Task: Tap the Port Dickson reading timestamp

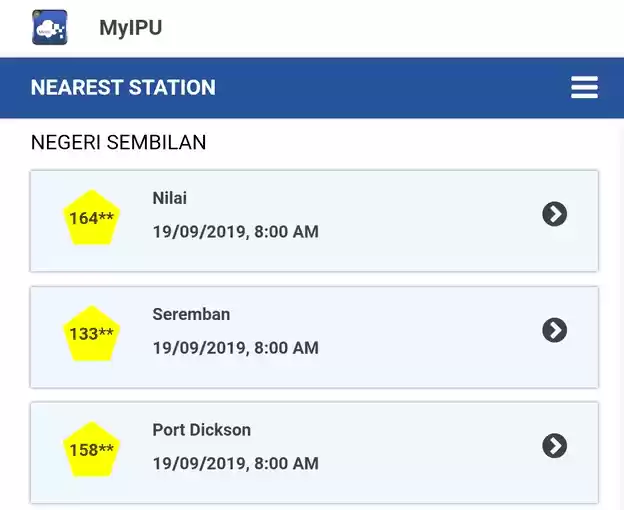Action: tap(236, 463)
